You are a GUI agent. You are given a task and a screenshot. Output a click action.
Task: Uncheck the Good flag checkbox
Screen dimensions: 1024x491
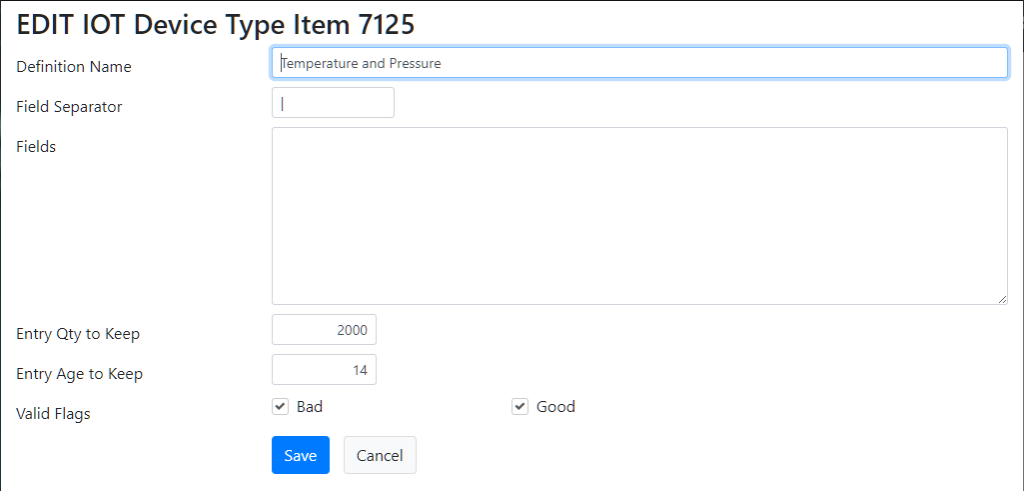520,407
